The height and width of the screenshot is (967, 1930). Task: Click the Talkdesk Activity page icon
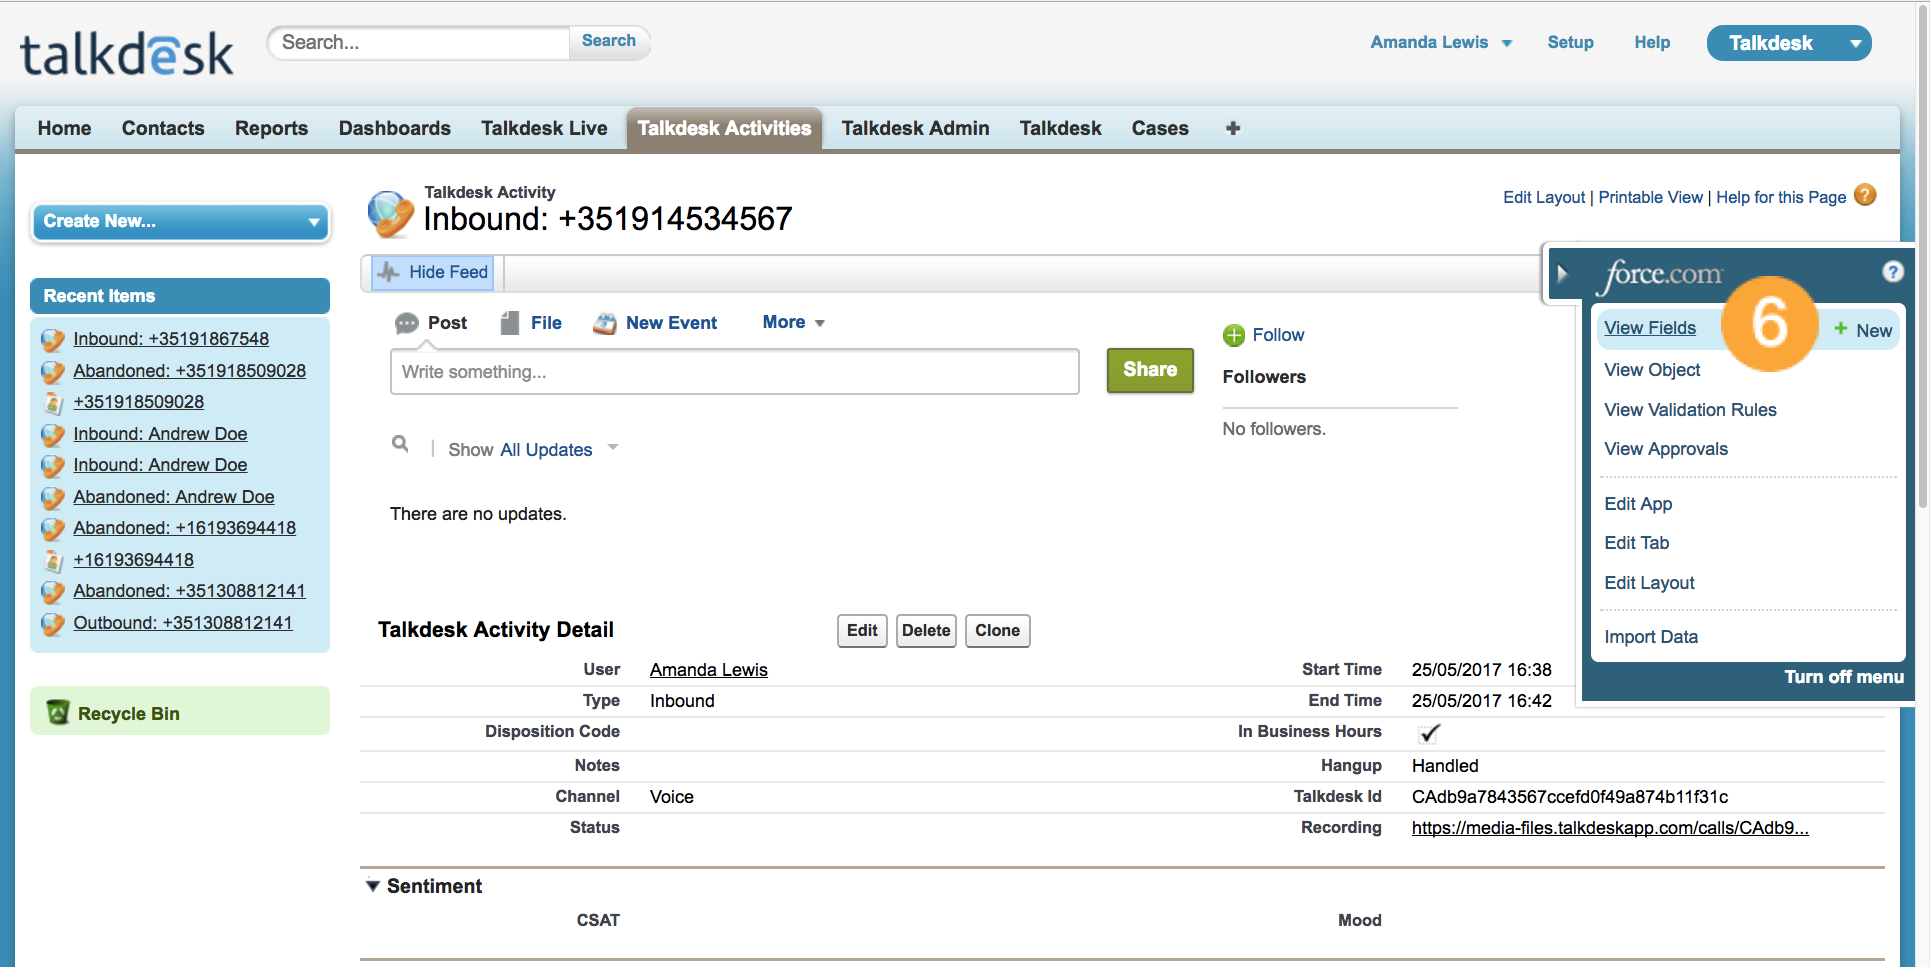[x=390, y=213]
